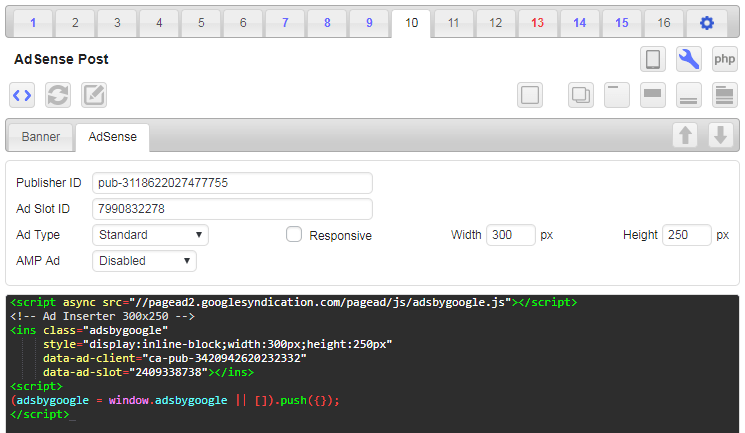Switch to the AdSense tab
This screenshot has width=745, height=433.
pos(113,137)
